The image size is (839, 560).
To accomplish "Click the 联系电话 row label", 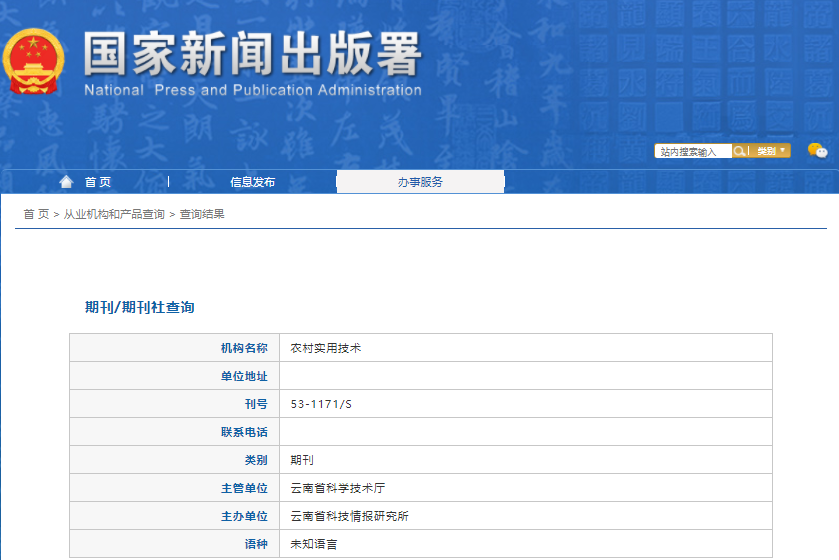I will [244, 432].
